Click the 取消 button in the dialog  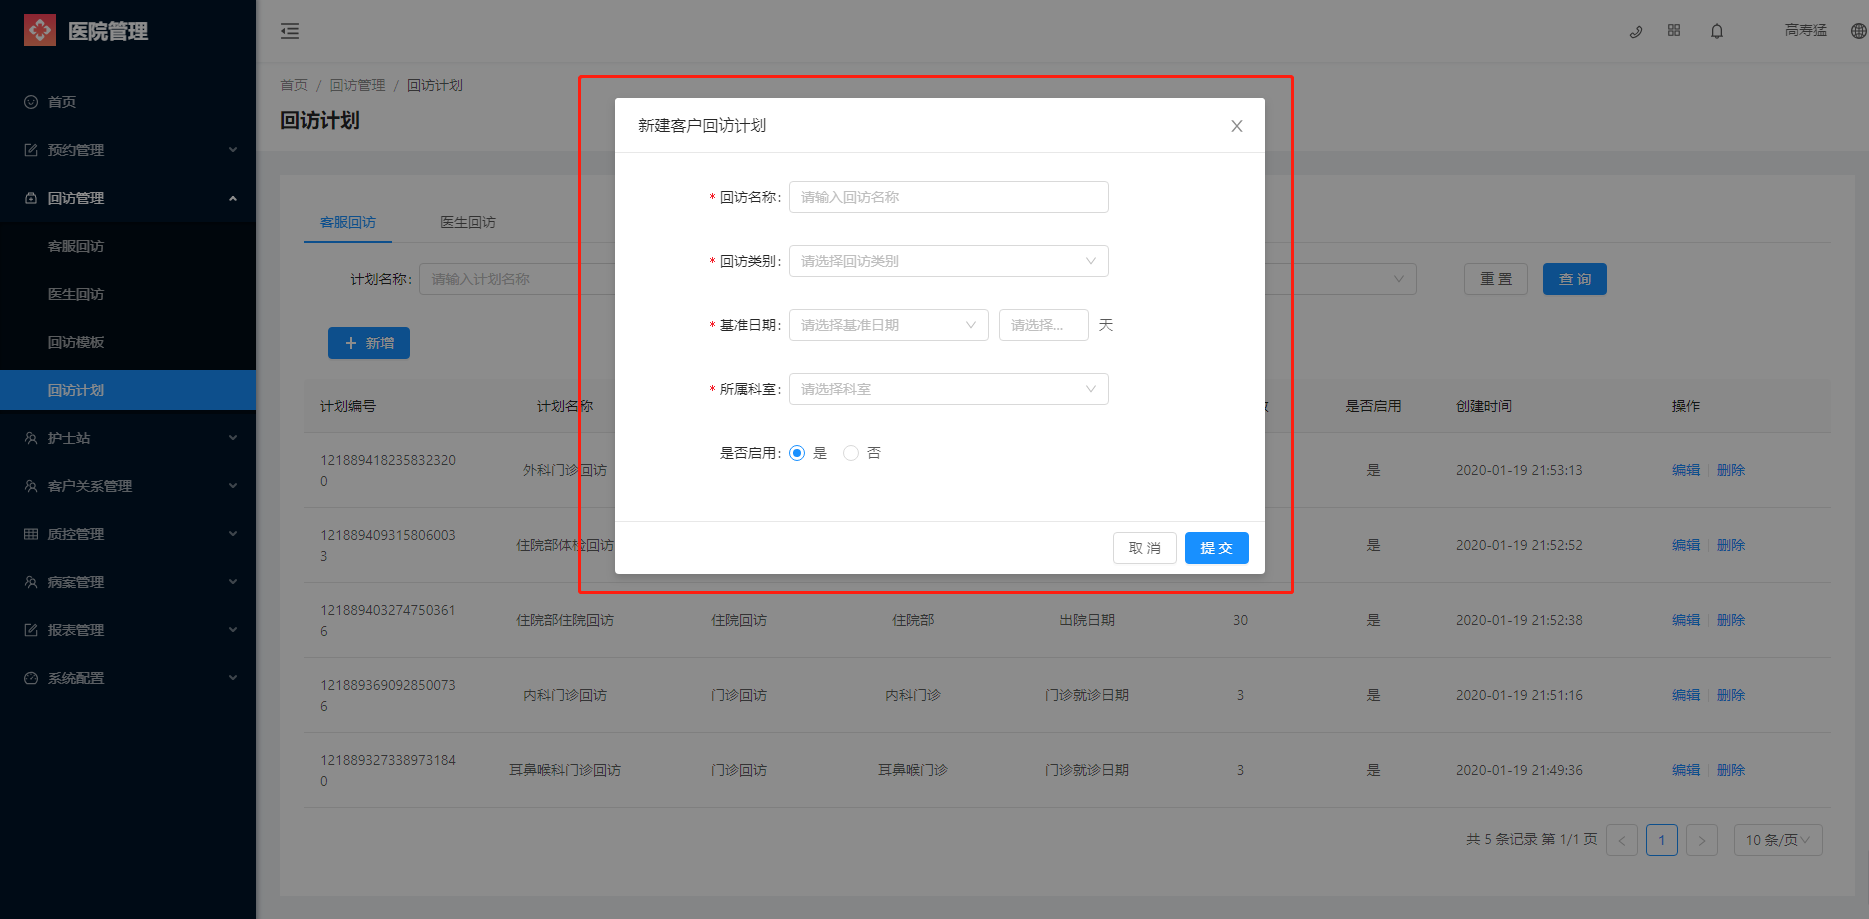coord(1144,548)
